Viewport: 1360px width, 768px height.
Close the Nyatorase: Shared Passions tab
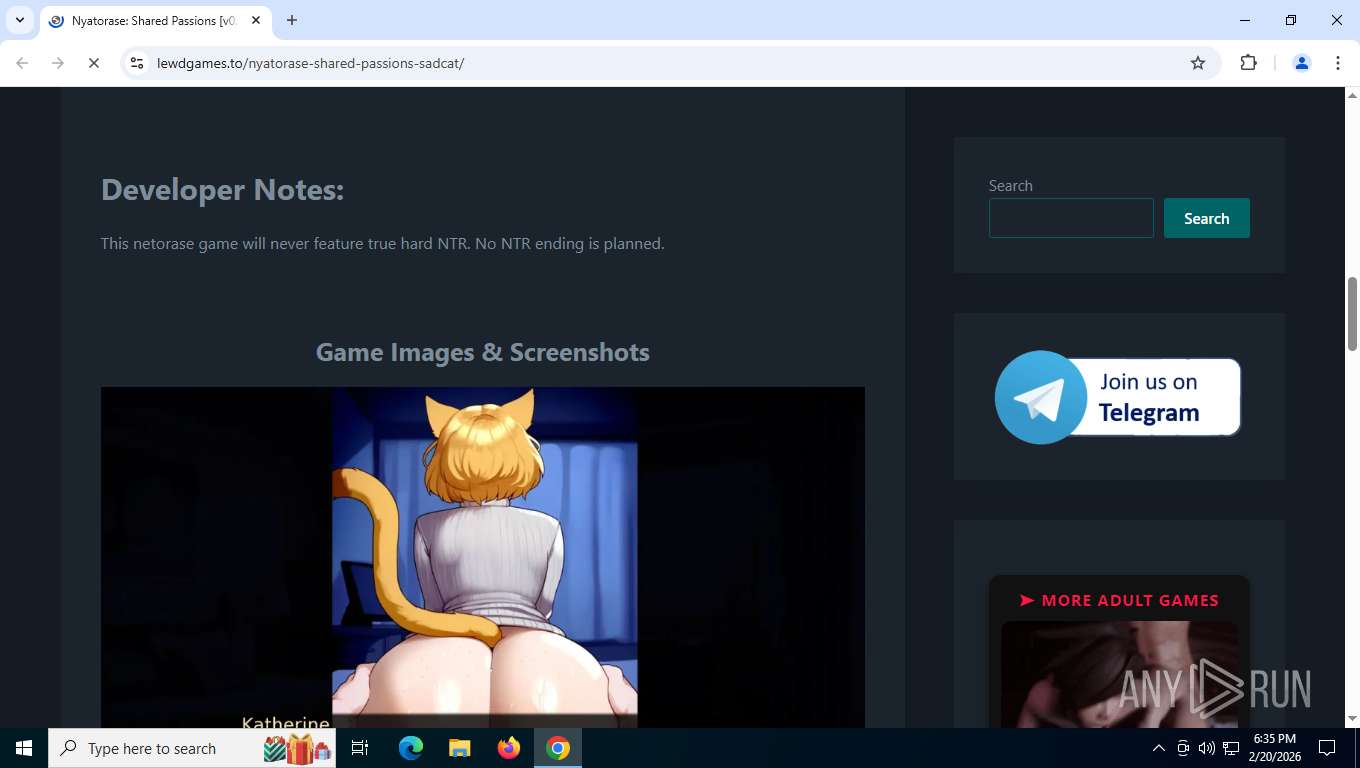(256, 20)
